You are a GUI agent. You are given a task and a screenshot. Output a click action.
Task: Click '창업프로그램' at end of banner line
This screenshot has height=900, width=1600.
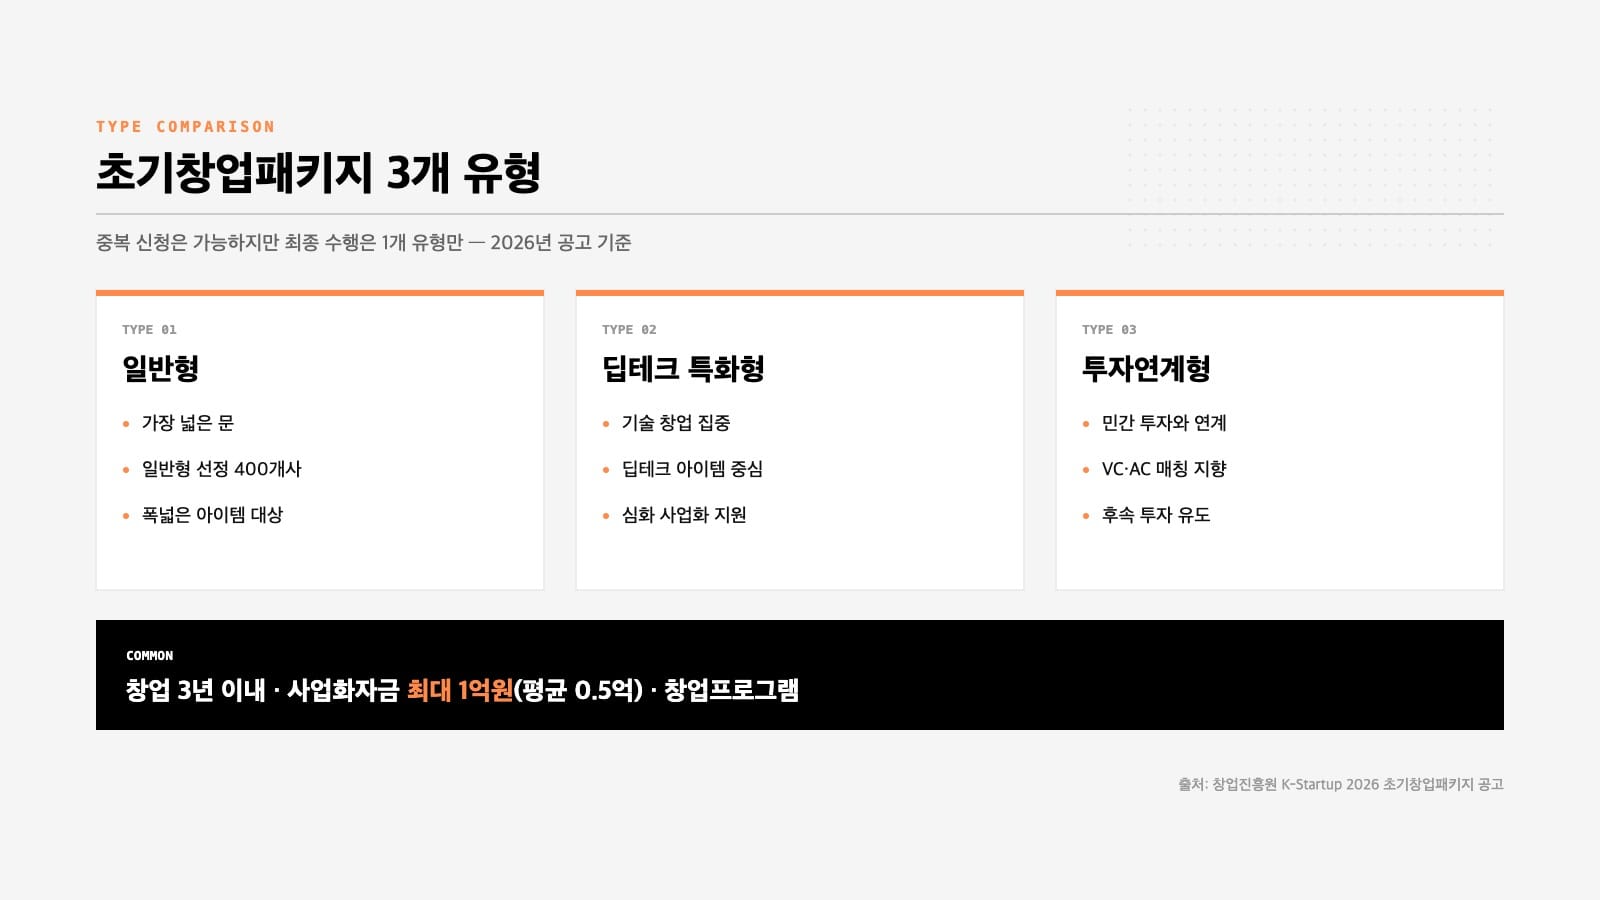coord(731,690)
